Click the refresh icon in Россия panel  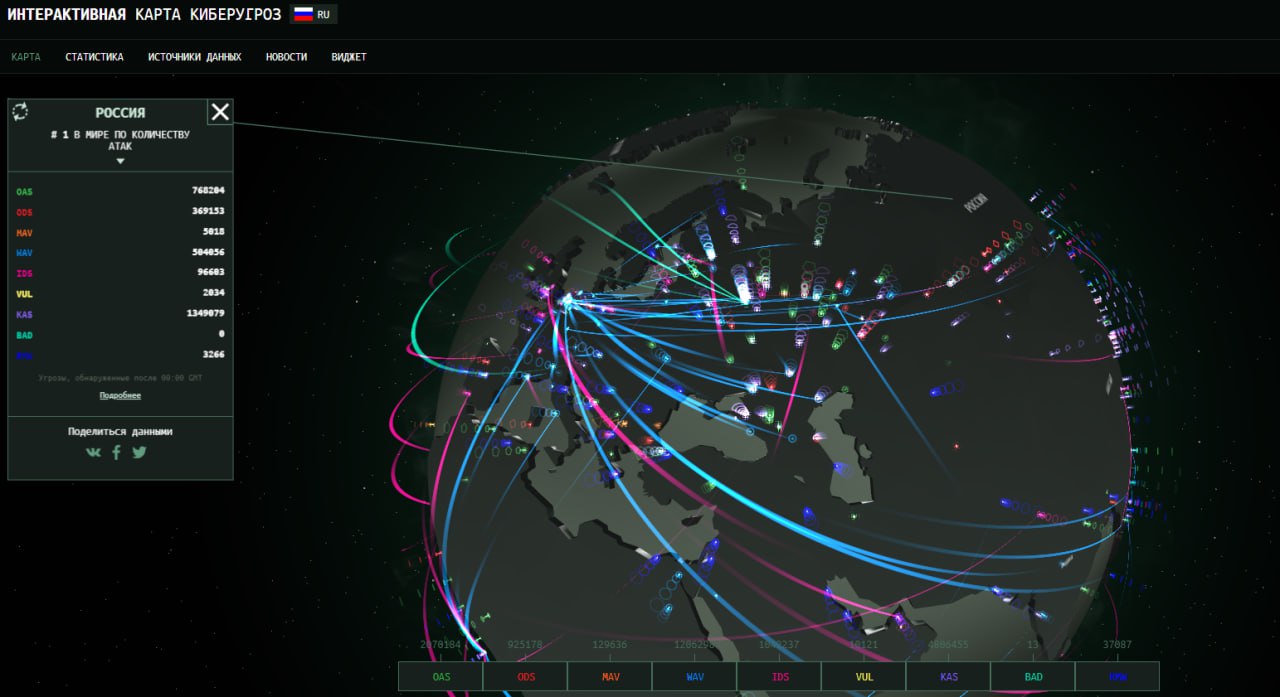pyautogui.click(x=20, y=112)
